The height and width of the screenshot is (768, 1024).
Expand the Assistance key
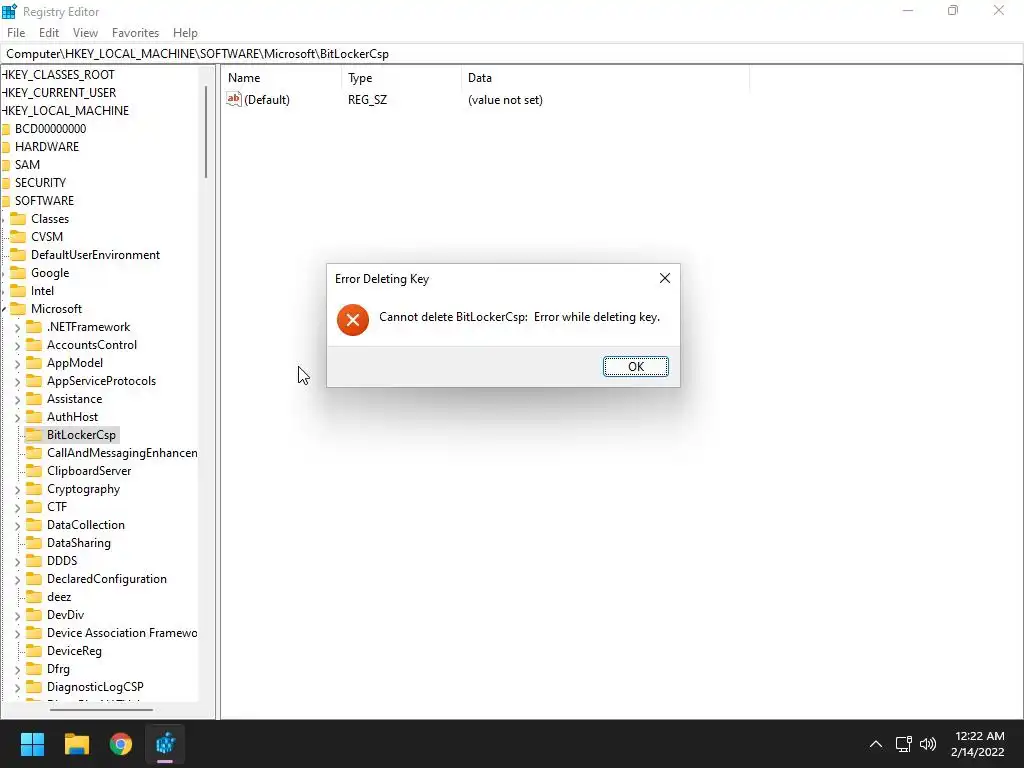18,399
